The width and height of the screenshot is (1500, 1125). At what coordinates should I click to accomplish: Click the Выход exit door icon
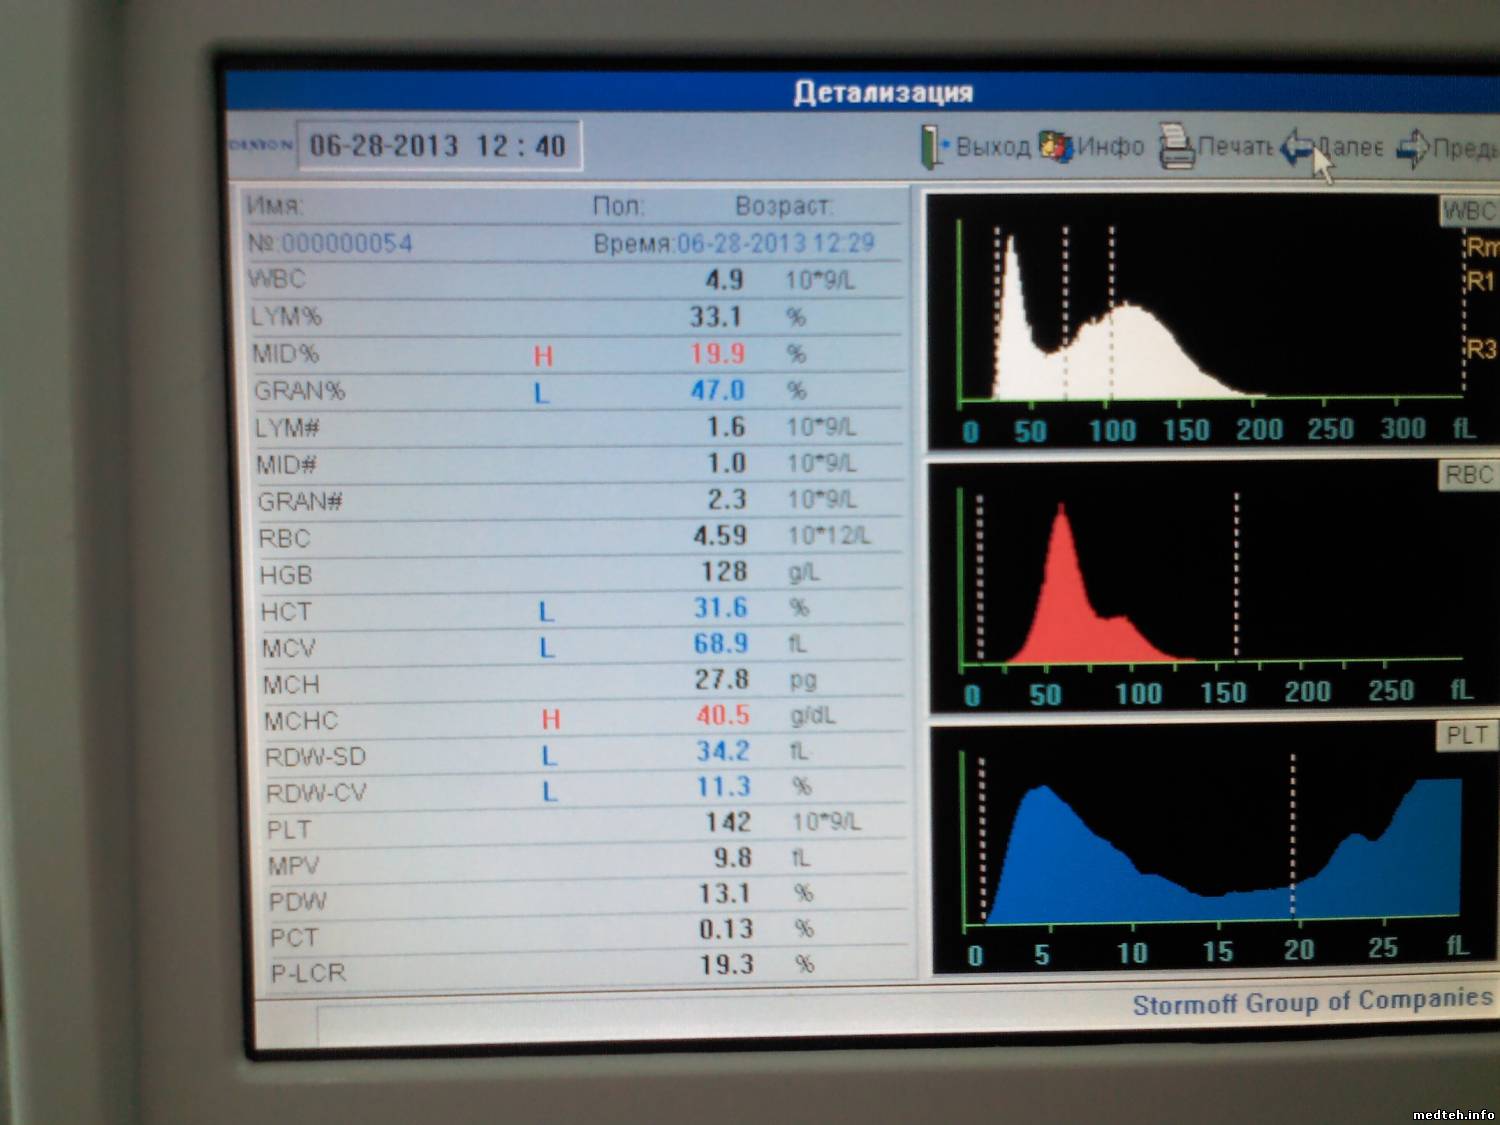(932, 147)
